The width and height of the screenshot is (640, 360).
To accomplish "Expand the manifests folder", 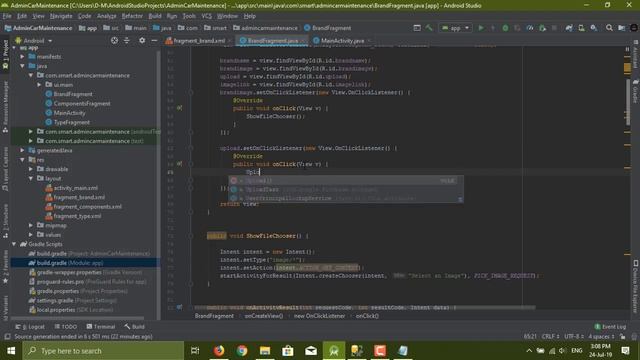I will pyautogui.click(x=22, y=56).
